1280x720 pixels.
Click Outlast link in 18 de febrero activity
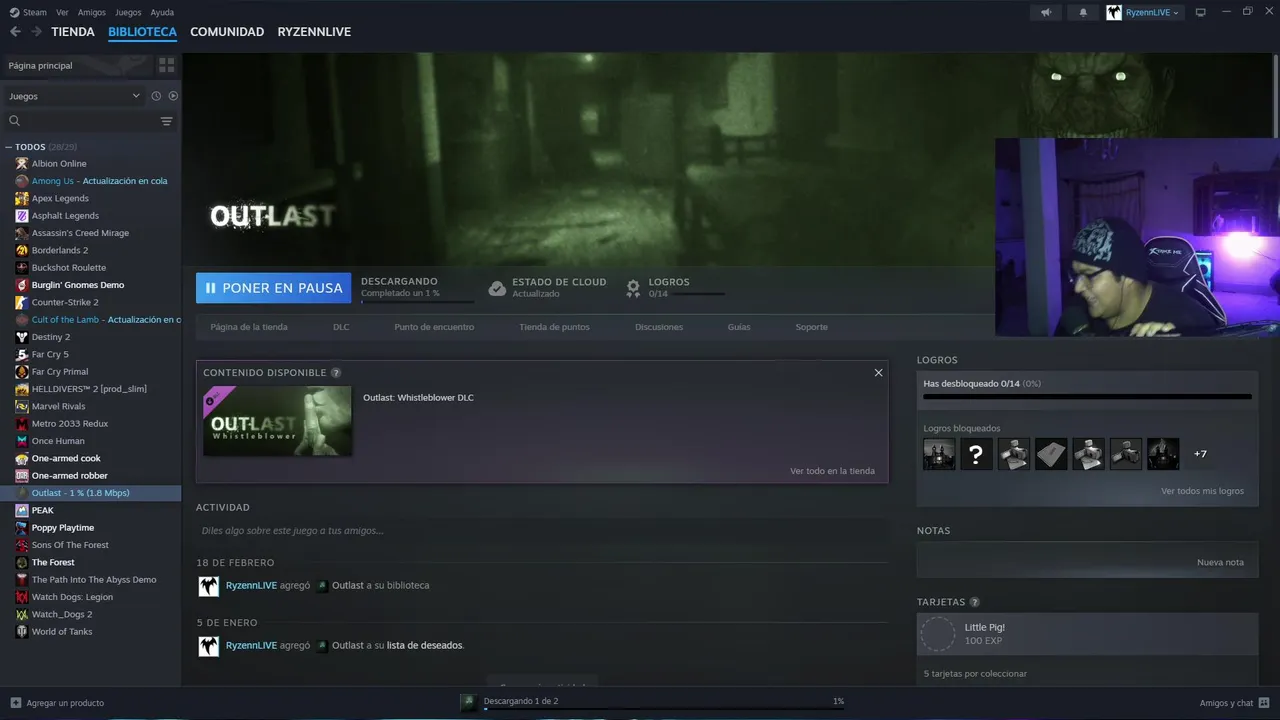pyautogui.click(x=348, y=585)
